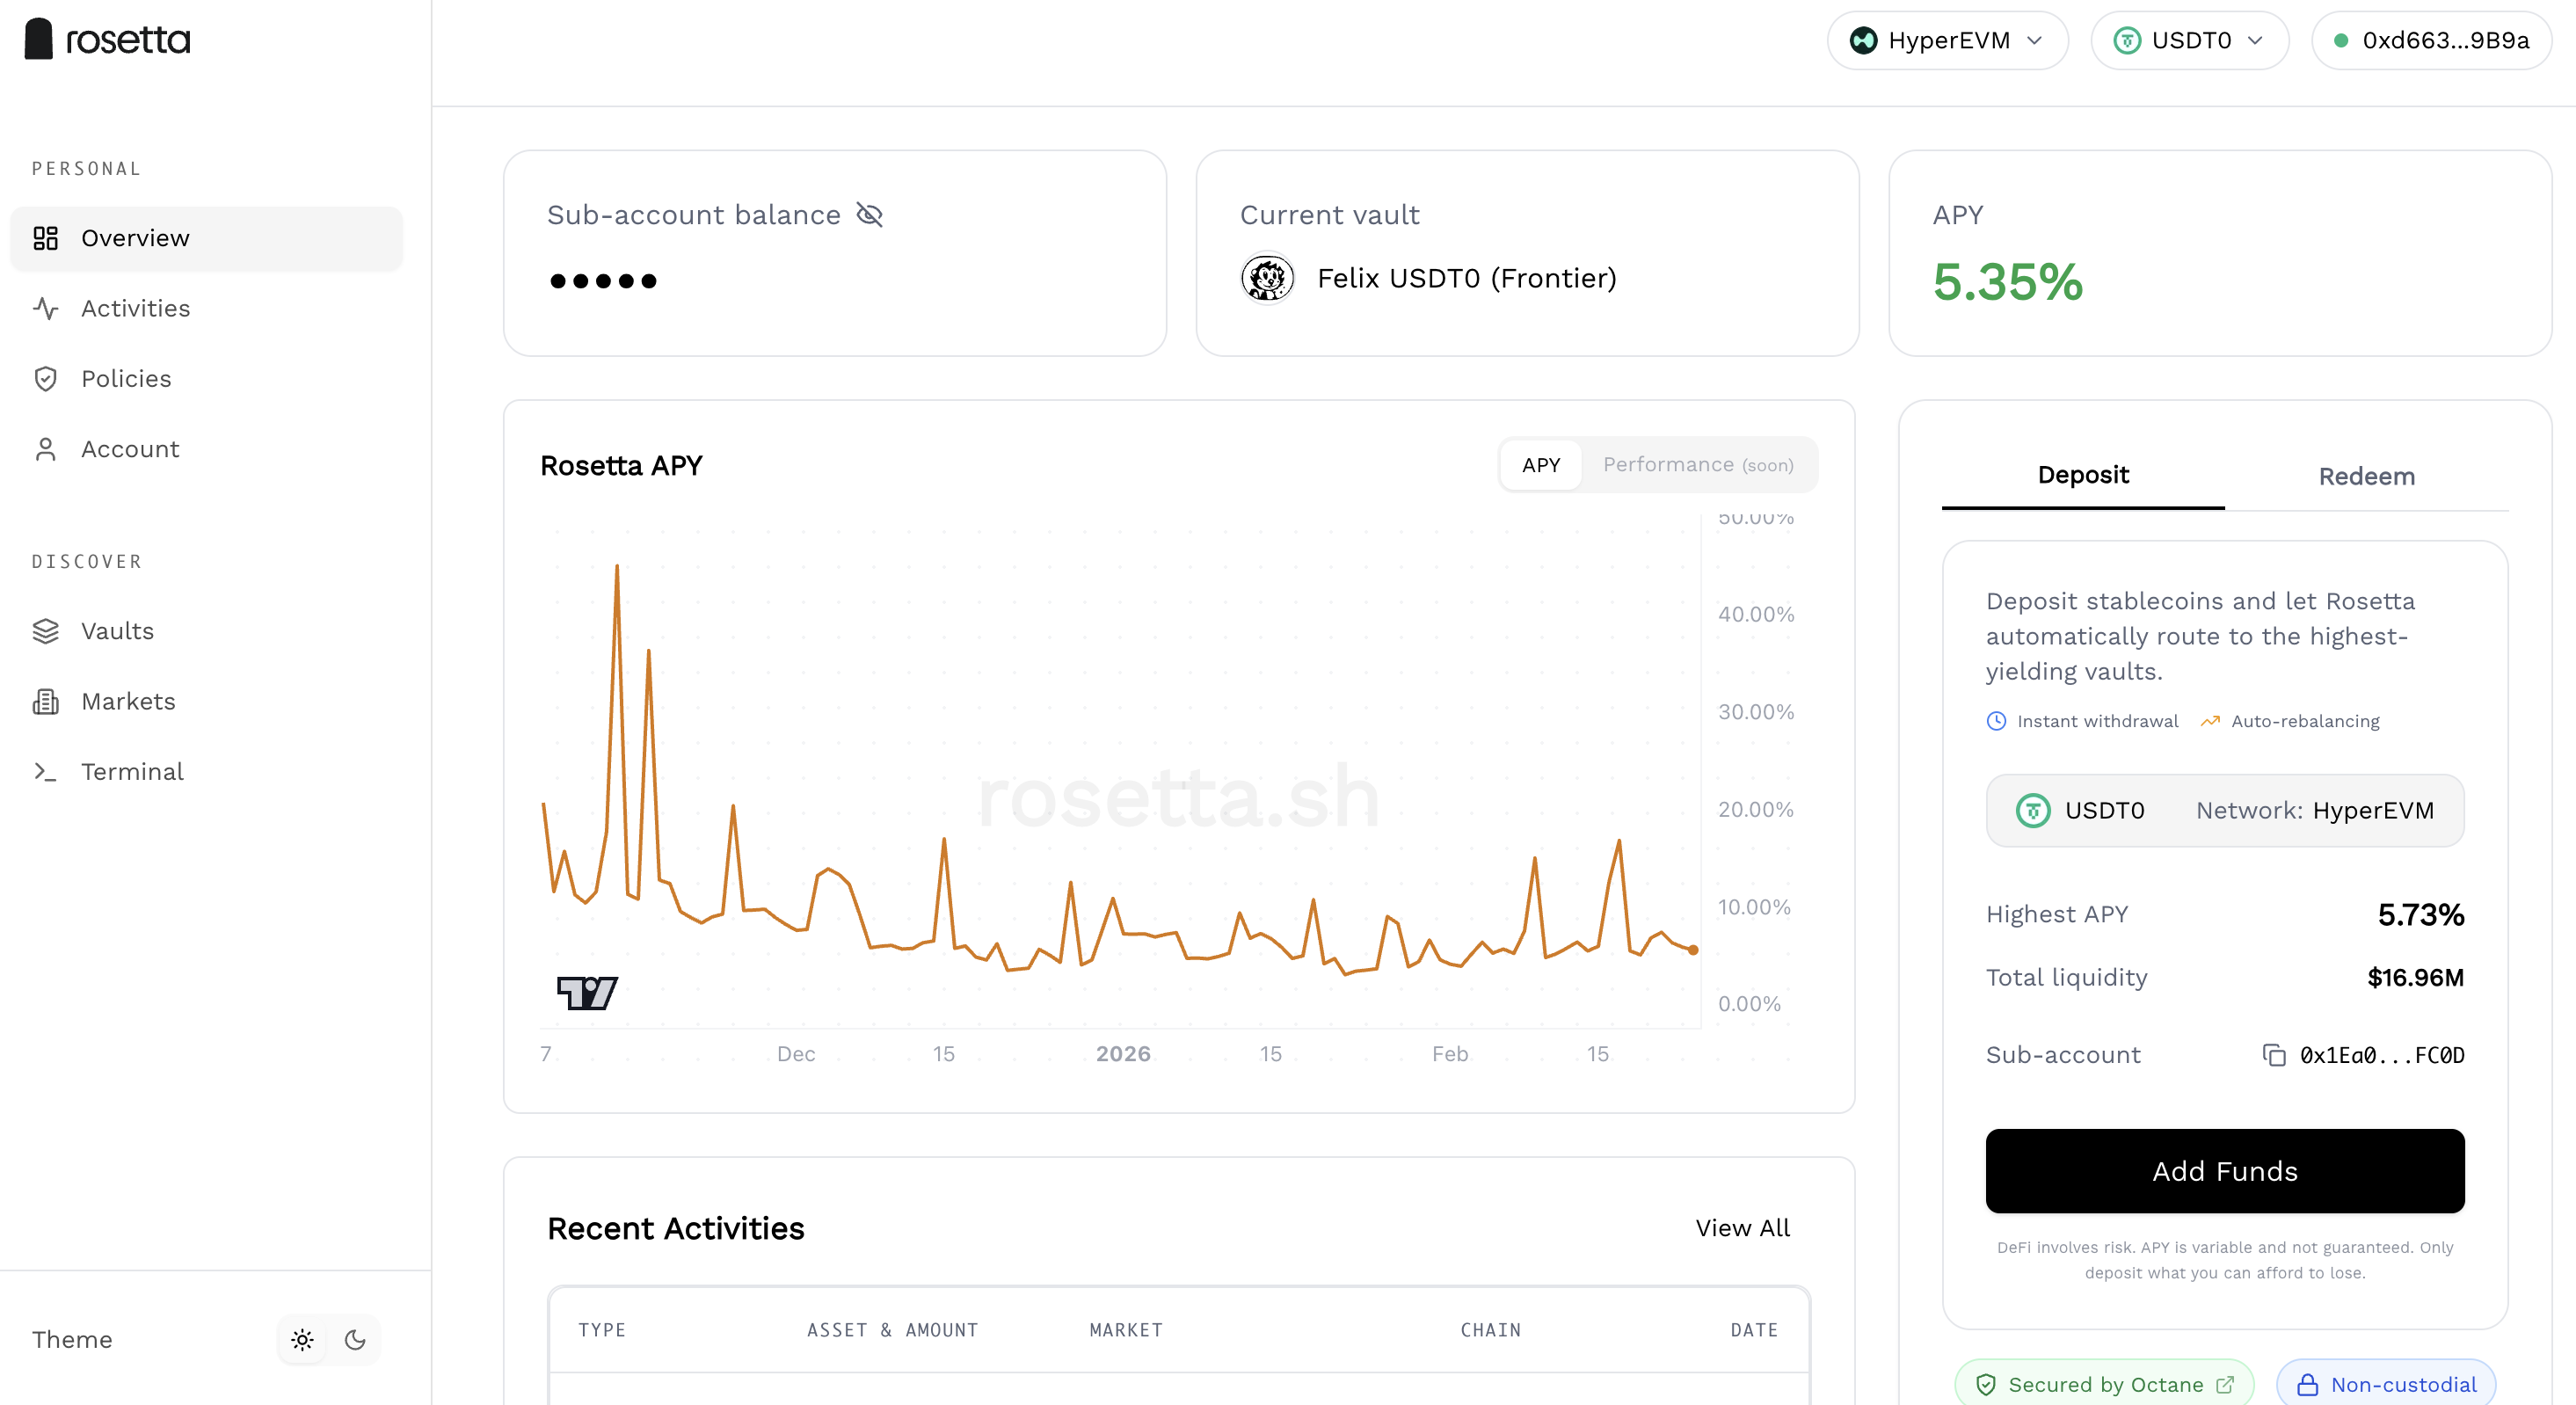Click the latest data point on chart
The height and width of the screenshot is (1405, 2576).
(1693, 950)
